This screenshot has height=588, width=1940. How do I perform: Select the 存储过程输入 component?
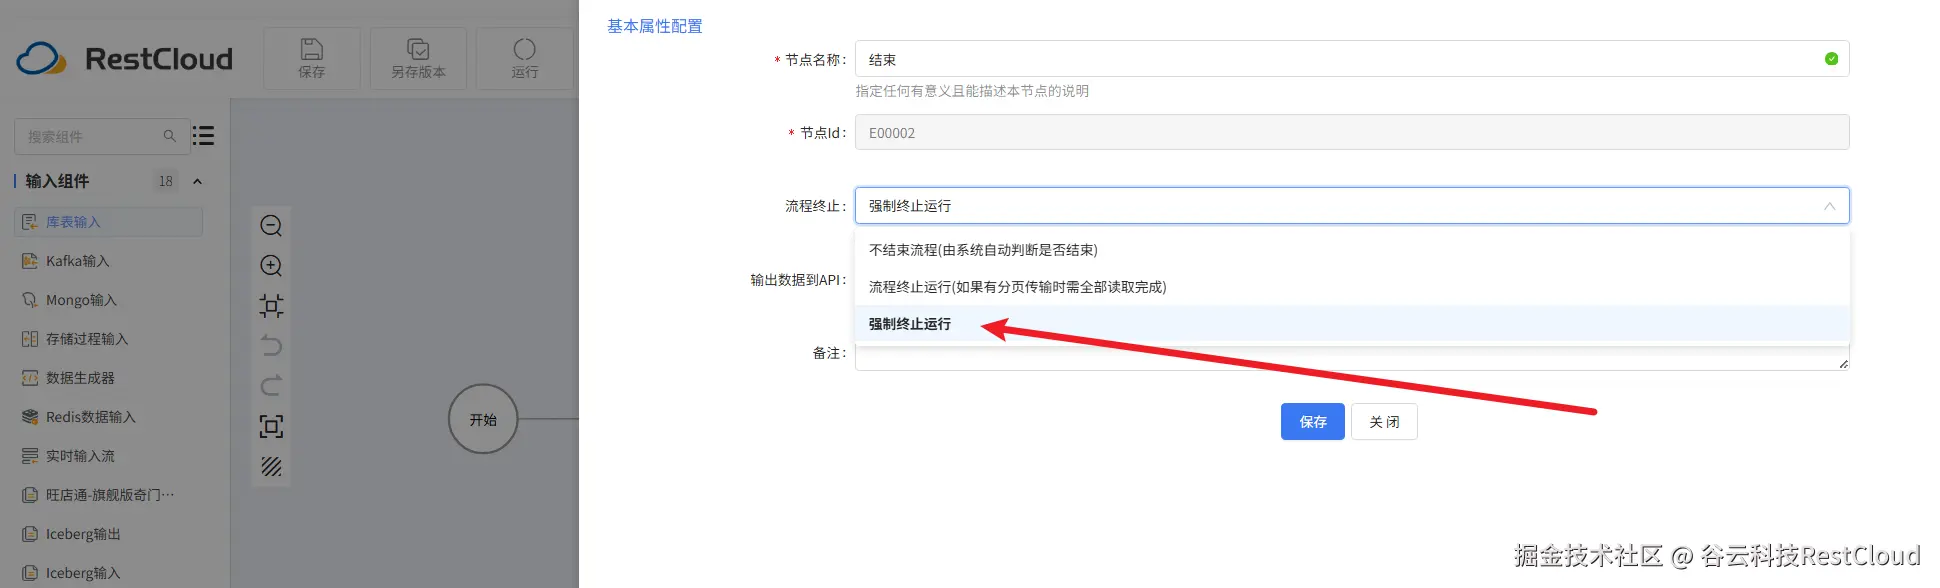tap(109, 339)
